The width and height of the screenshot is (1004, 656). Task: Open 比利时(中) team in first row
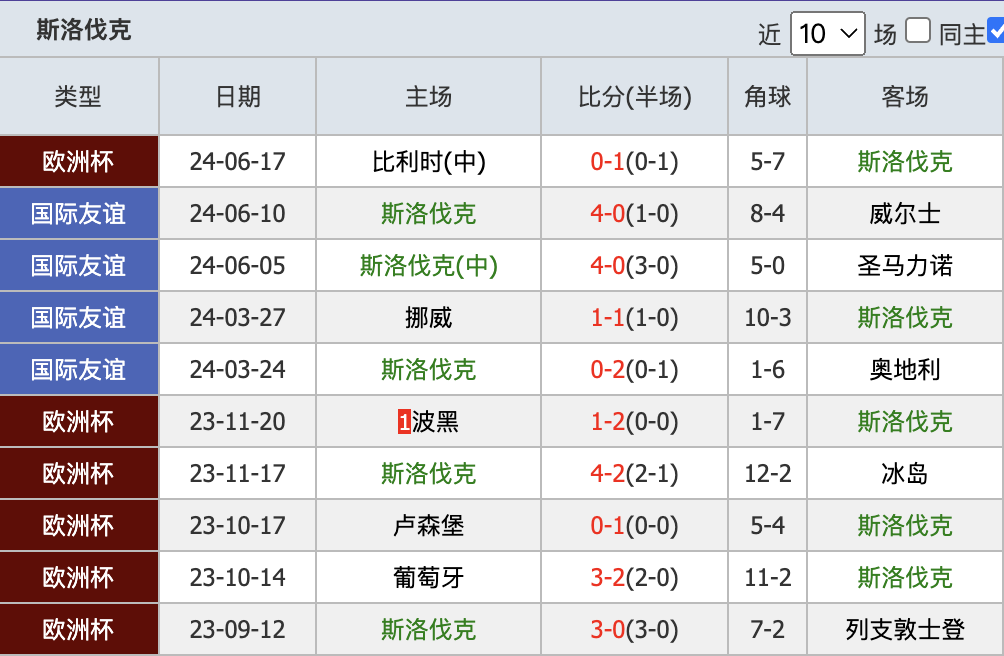(x=428, y=161)
